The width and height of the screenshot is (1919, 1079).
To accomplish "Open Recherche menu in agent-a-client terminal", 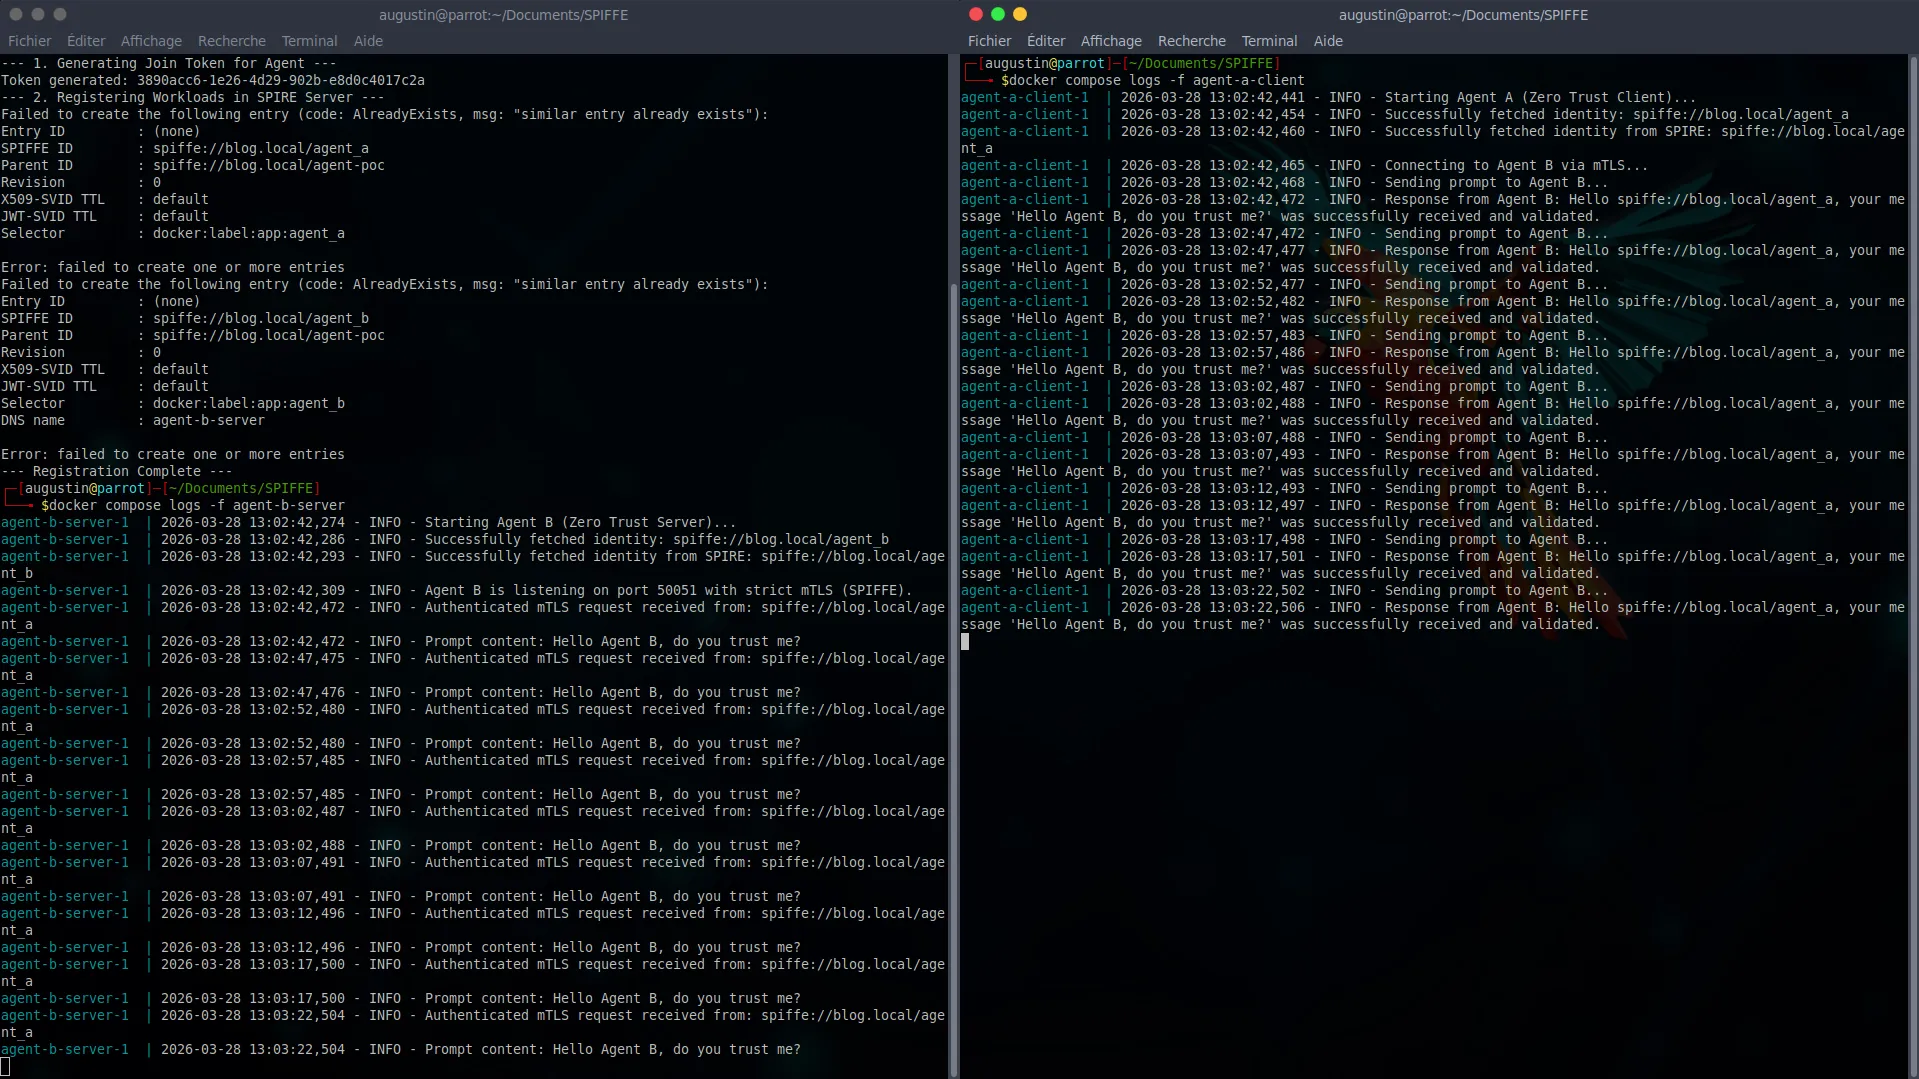I will pos(1191,41).
